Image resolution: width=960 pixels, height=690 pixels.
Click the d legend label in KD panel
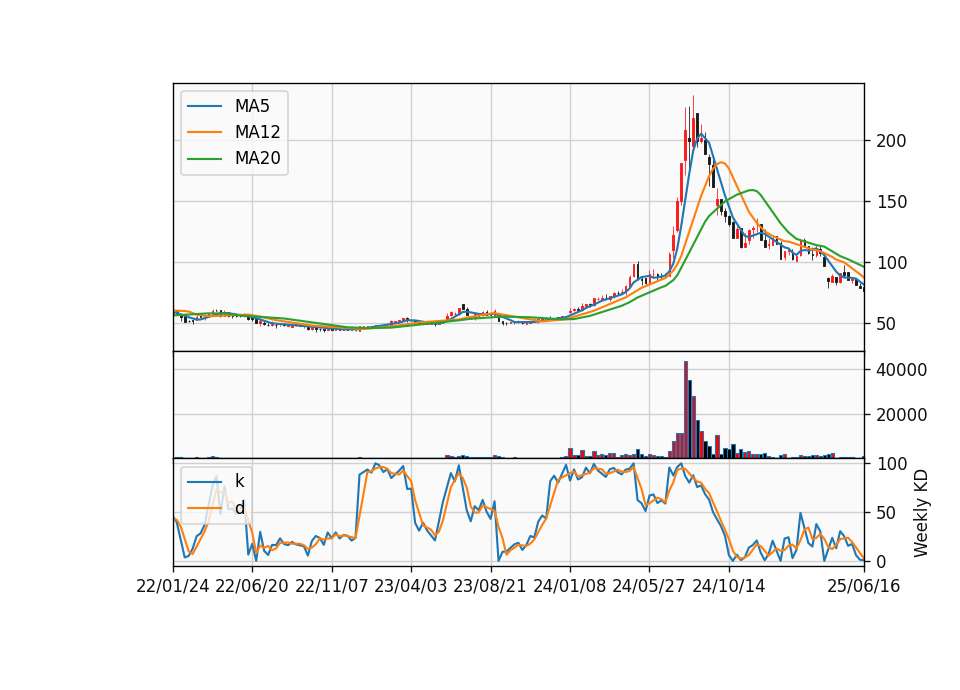[239, 508]
